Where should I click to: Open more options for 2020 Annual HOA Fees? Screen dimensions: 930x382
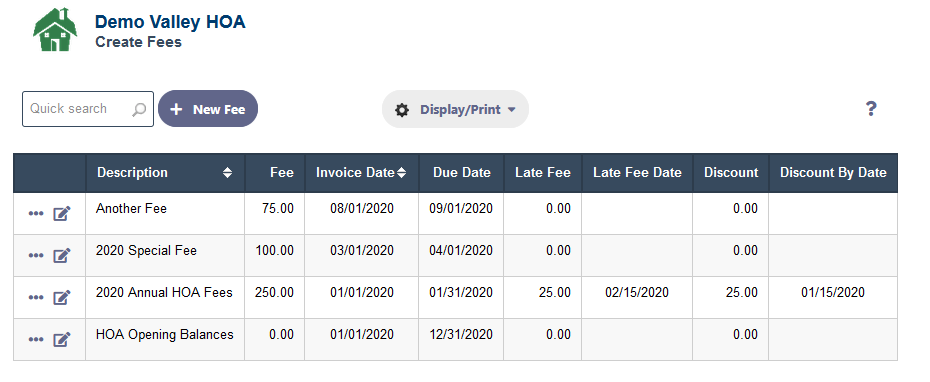pos(36,298)
